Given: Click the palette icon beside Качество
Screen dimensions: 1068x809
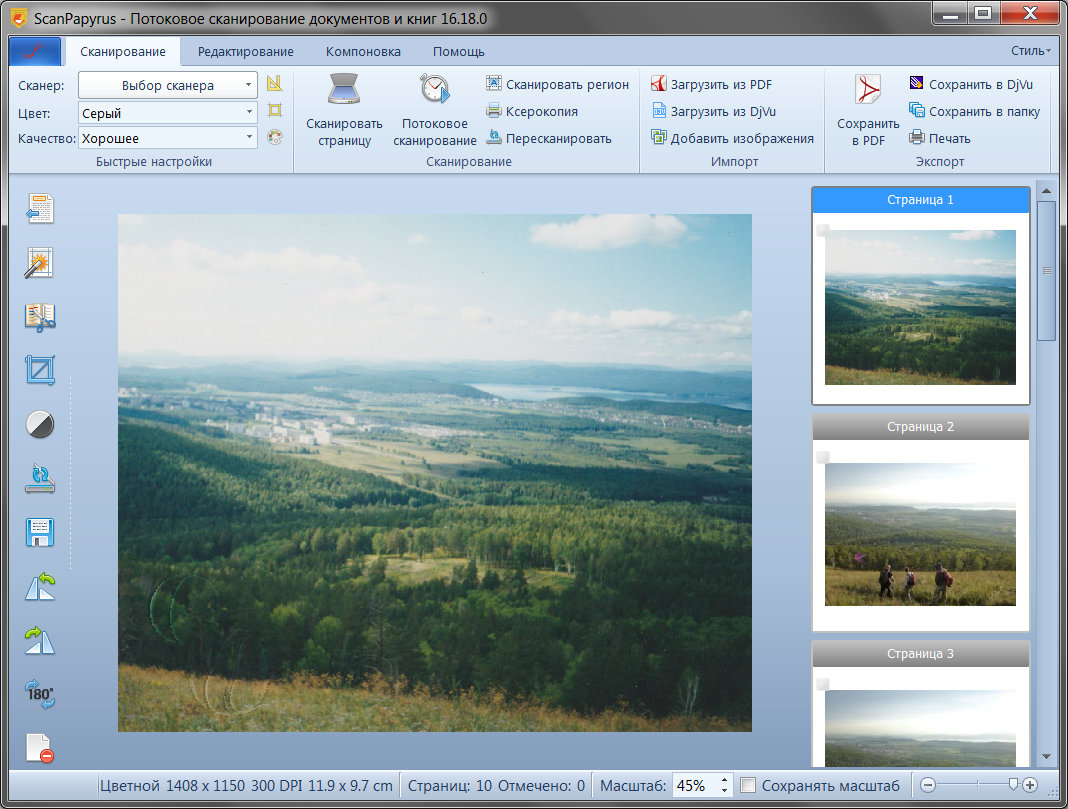Looking at the screenshot, I should coord(274,137).
